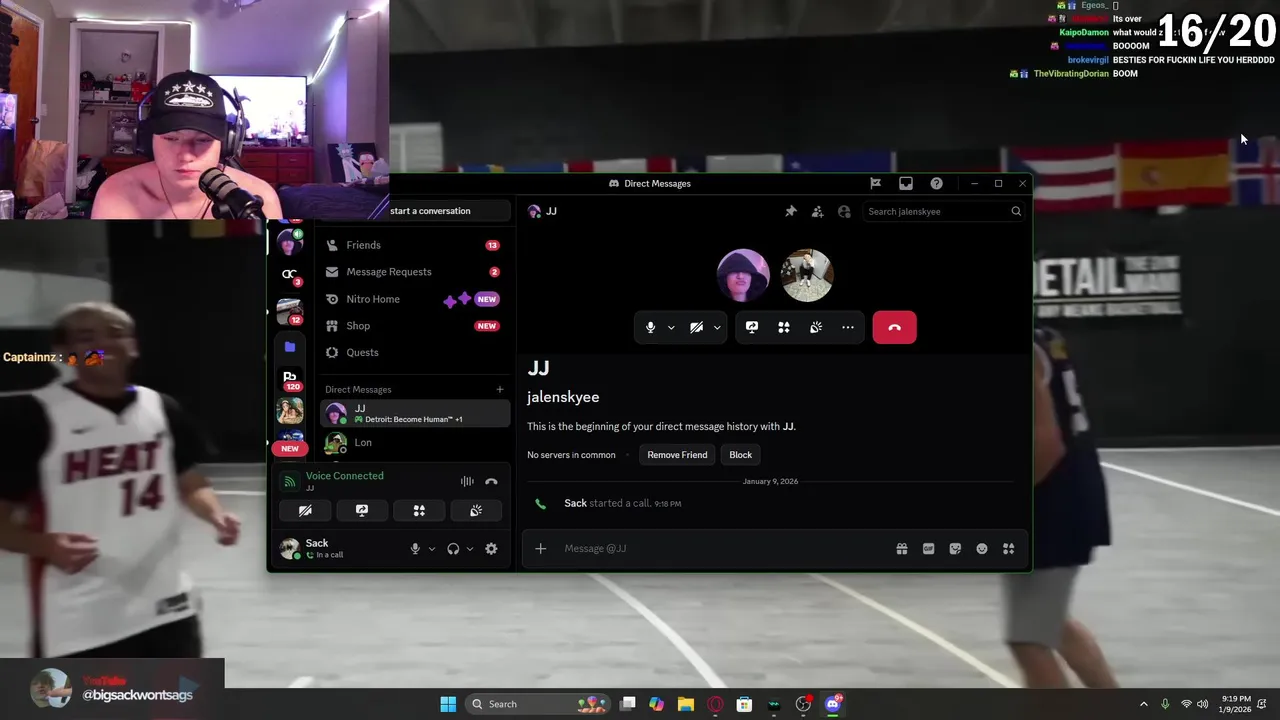The image size is (1280, 720).
Task: Show JJ's user profile panel
Action: [844, 211]
